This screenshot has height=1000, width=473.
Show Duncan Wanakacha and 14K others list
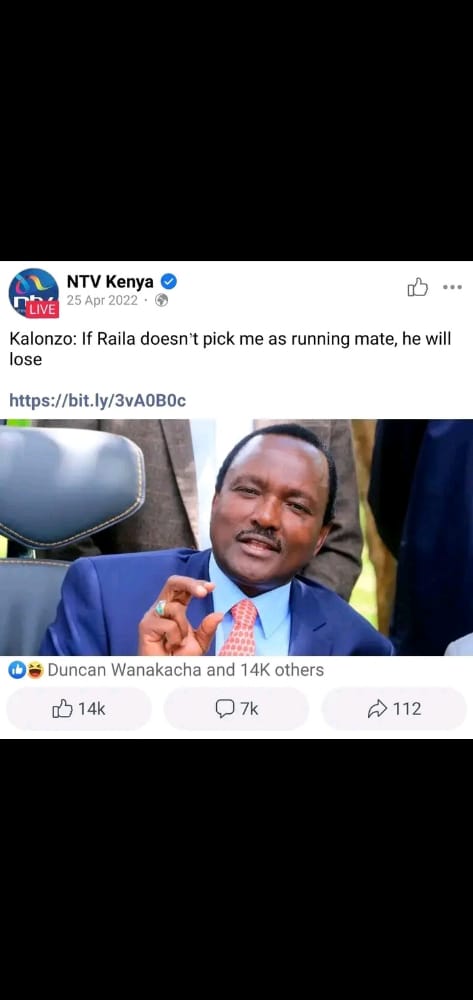click(186, 670)
